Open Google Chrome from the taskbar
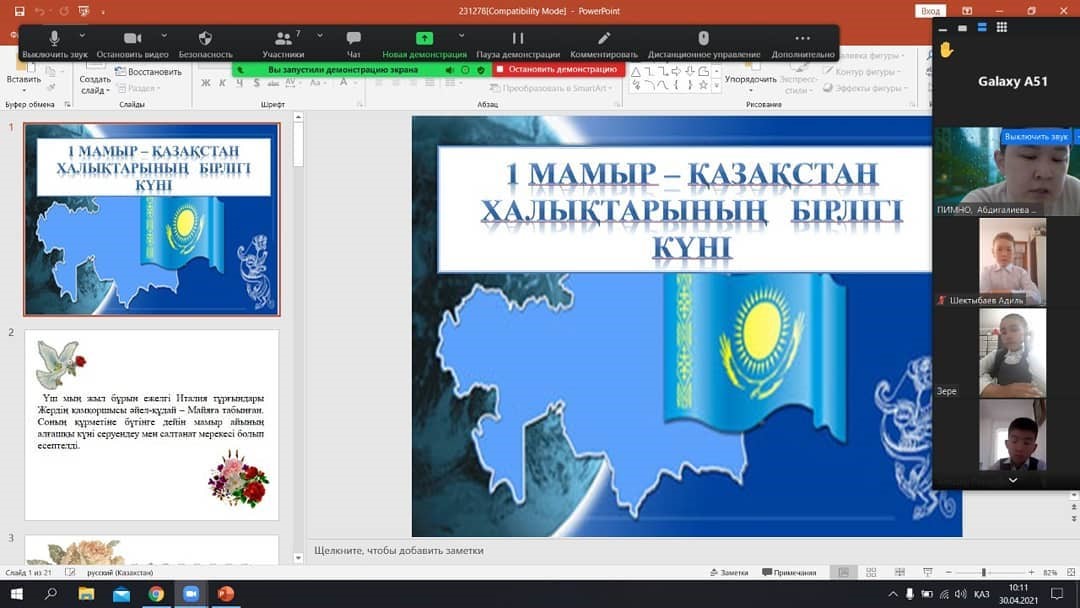 (156, 594)
